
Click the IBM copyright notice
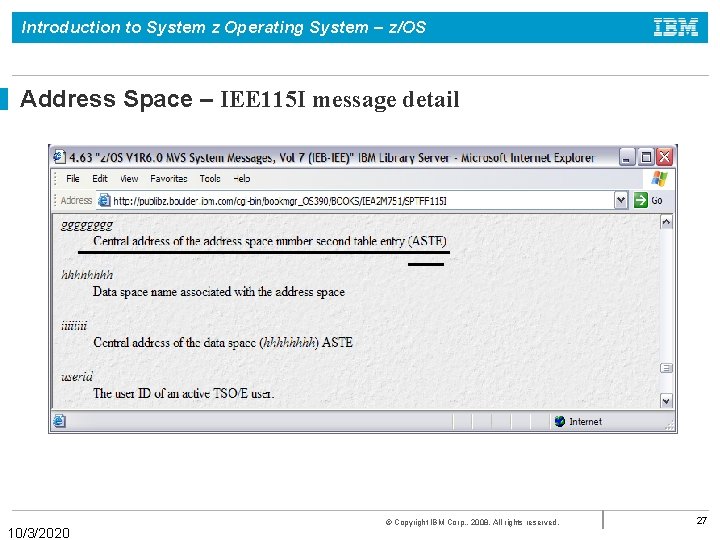[472, 522]
